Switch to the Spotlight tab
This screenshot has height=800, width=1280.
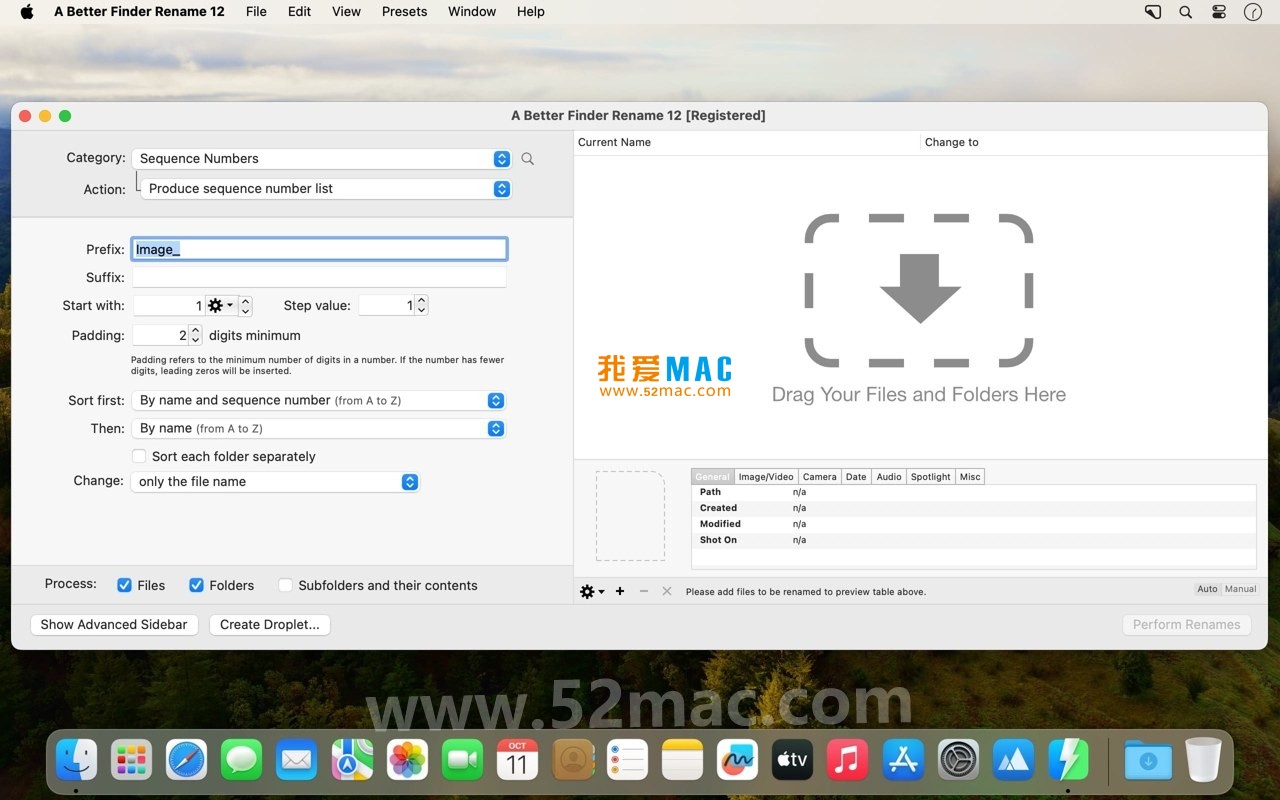pos(930,477)
